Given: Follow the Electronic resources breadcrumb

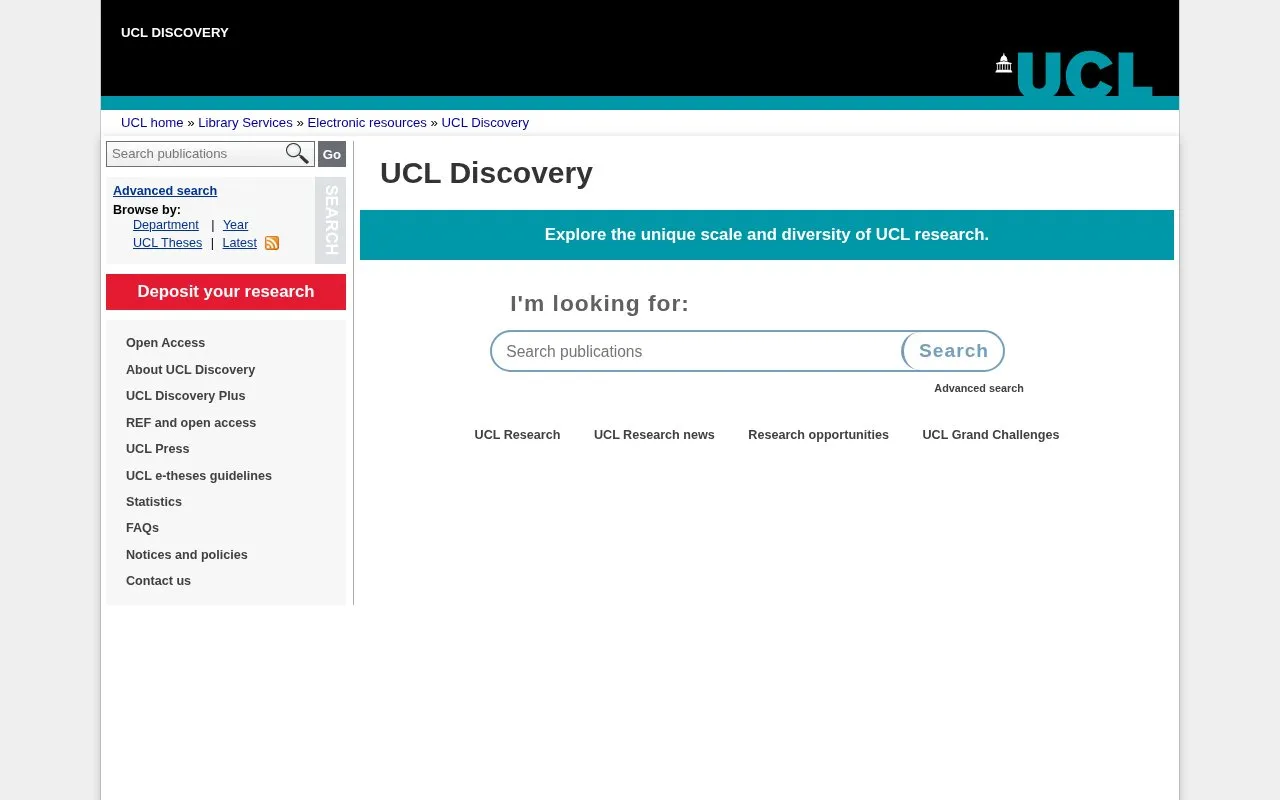Looking at the screenshot, I should point(367,123).
